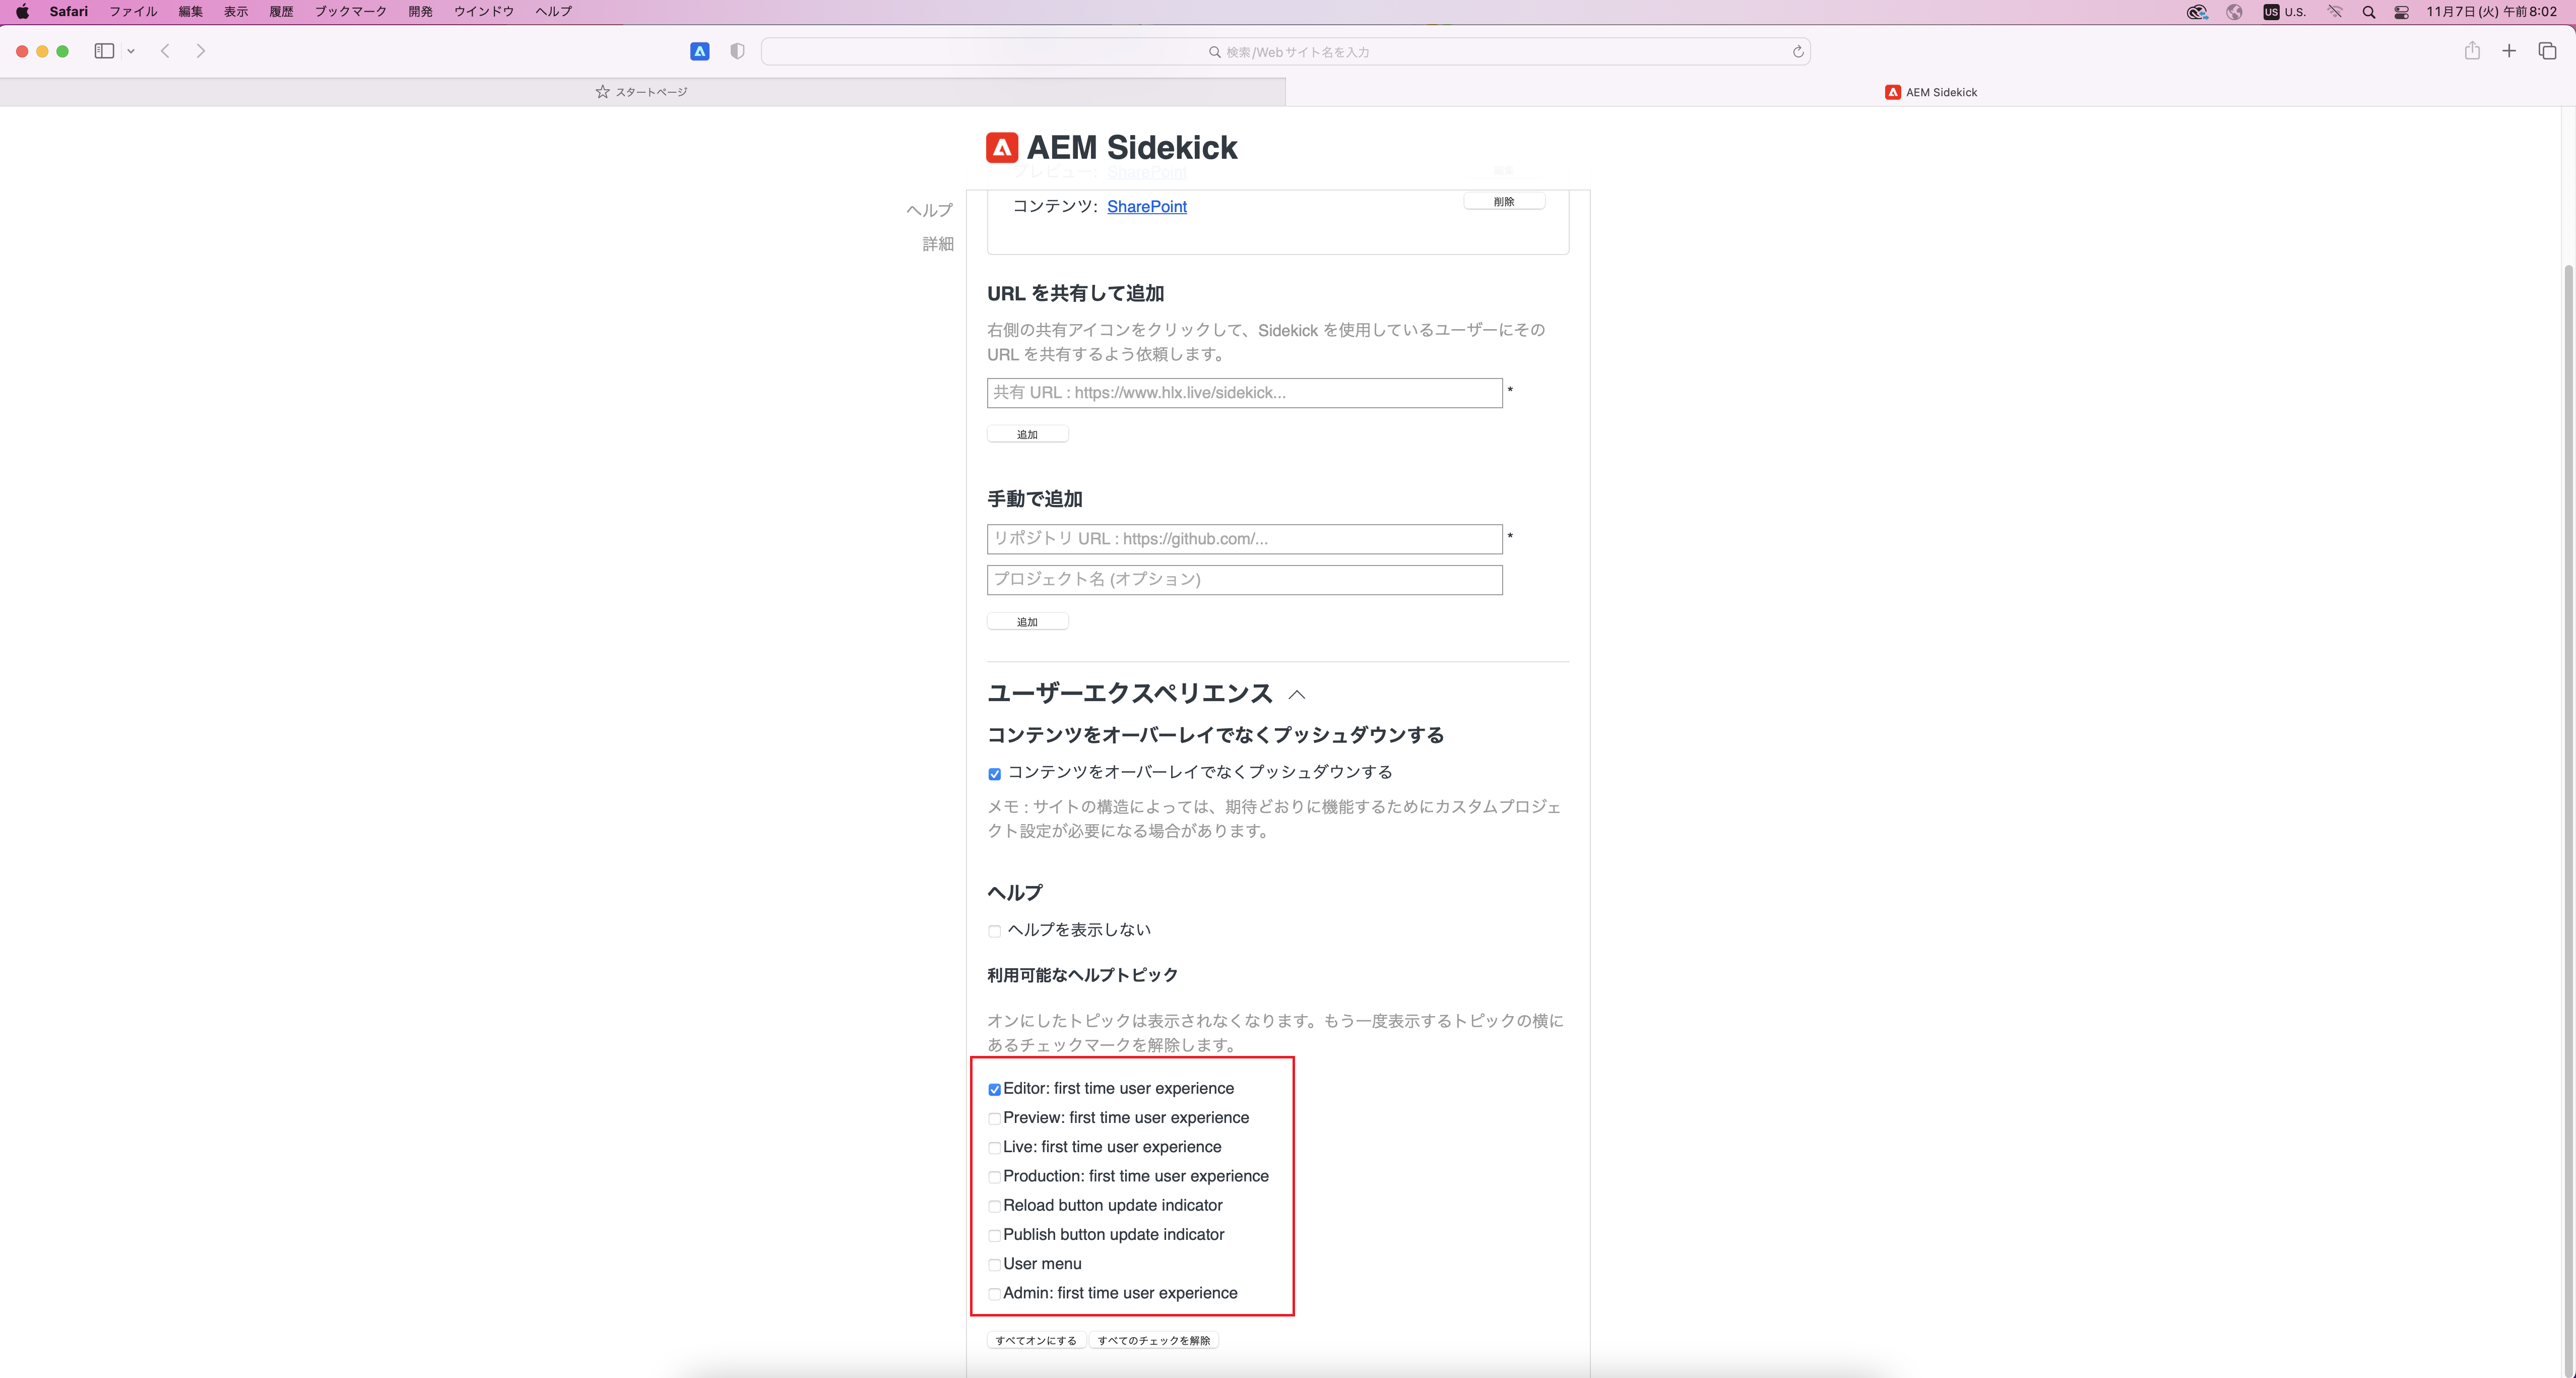Check the ヘルプを表示しない checkbox
Screen dimensions: 2576x1378
[x=994, y=931]
